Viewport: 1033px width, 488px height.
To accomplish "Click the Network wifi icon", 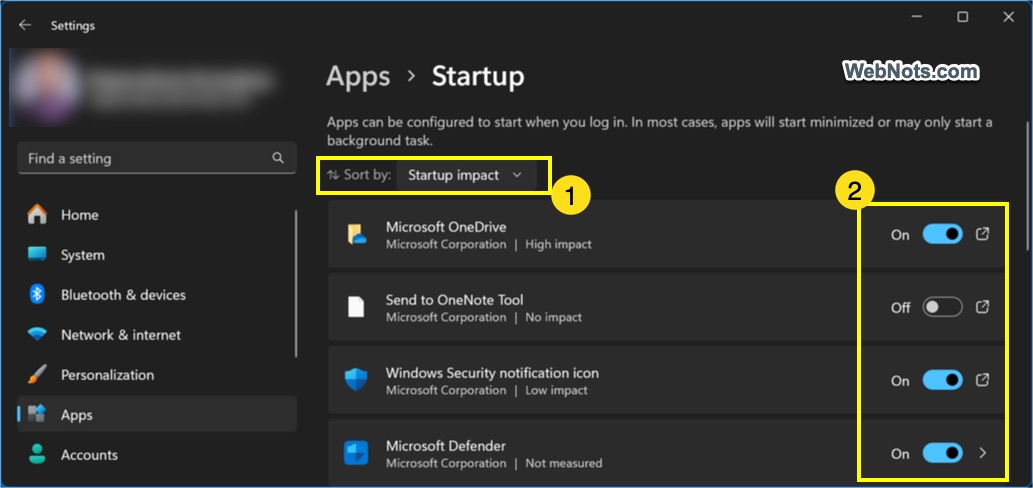I will (37, 335).
